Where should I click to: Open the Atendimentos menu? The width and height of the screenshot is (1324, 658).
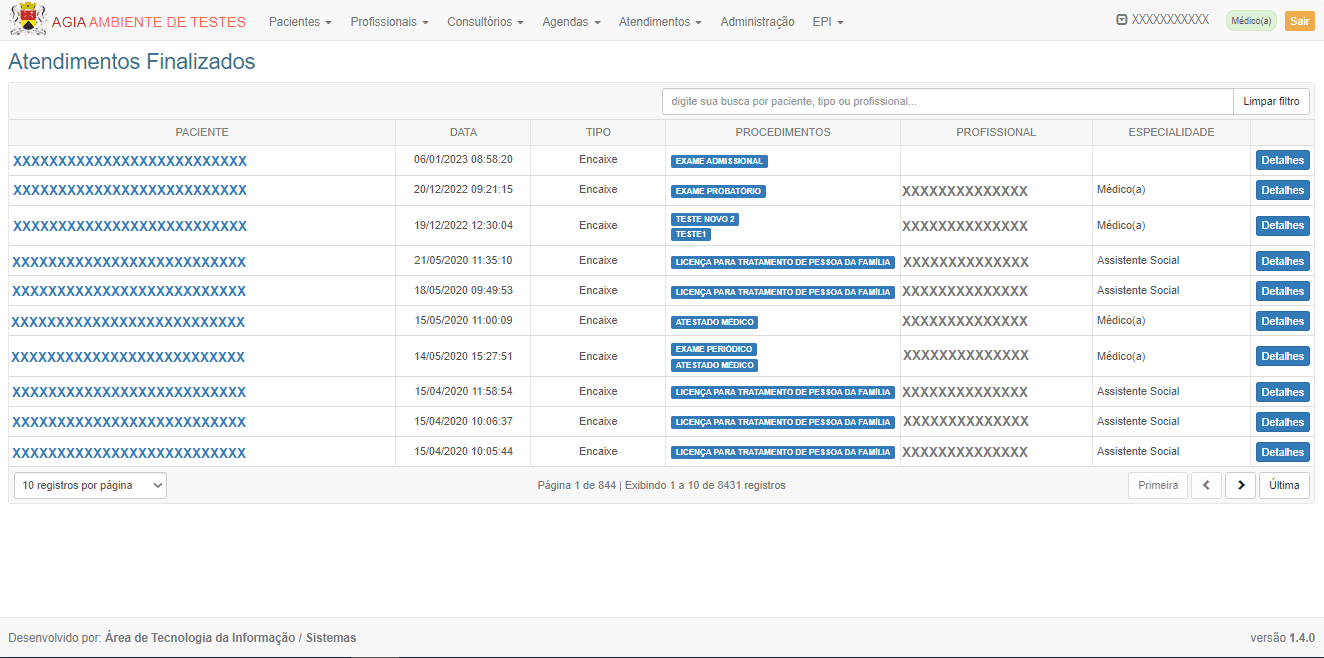point(660,22)
